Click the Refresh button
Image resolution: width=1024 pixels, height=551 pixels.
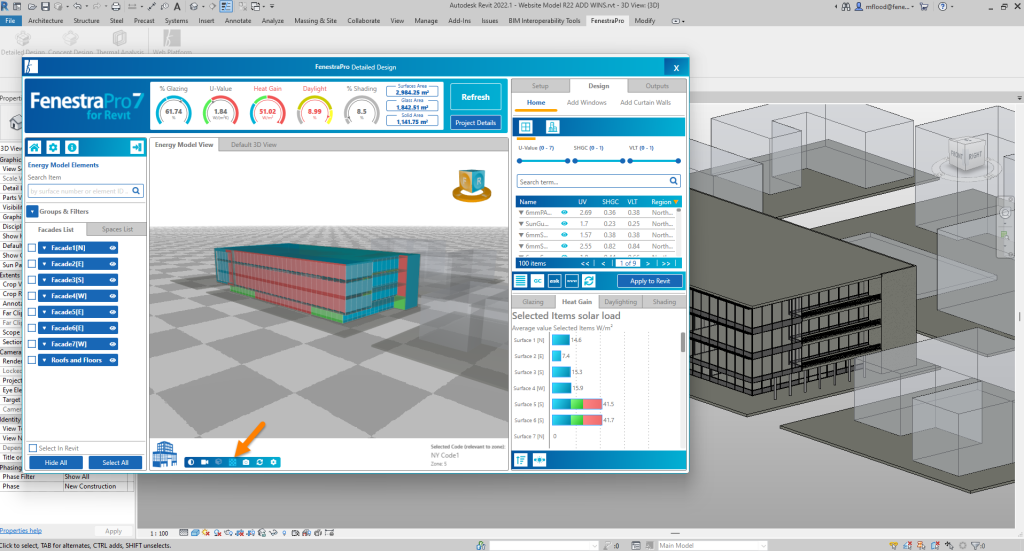coord(475,97)
